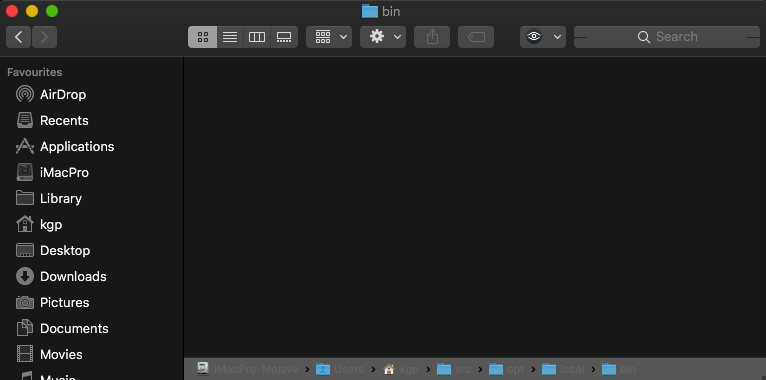Click the Library folder icon
This screenshot has width=766, height=380.
[x=25, y=198]
